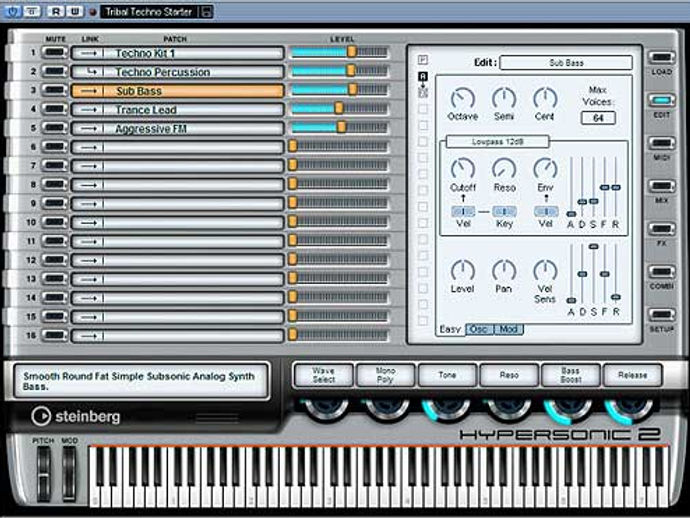This screenshot has height=518, width=690.
Task: Click the Mono Poly hyper knob label
Action: click(x=385, y=375)
